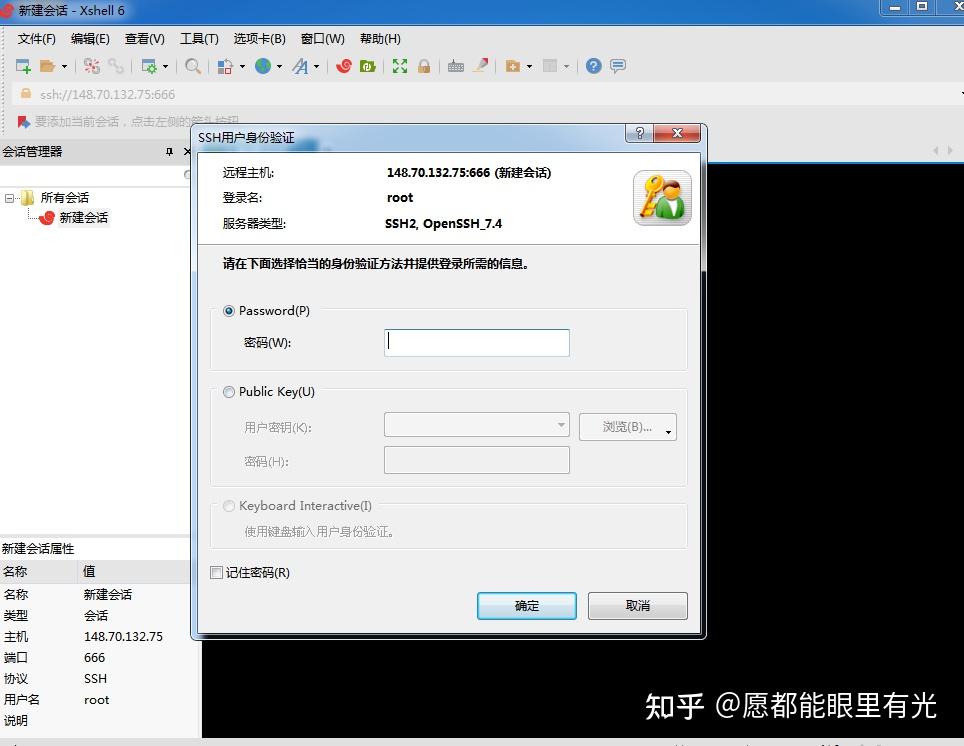Select the 新建会话 session tree item
The image size is (964, 746).
tap(84, 218)
